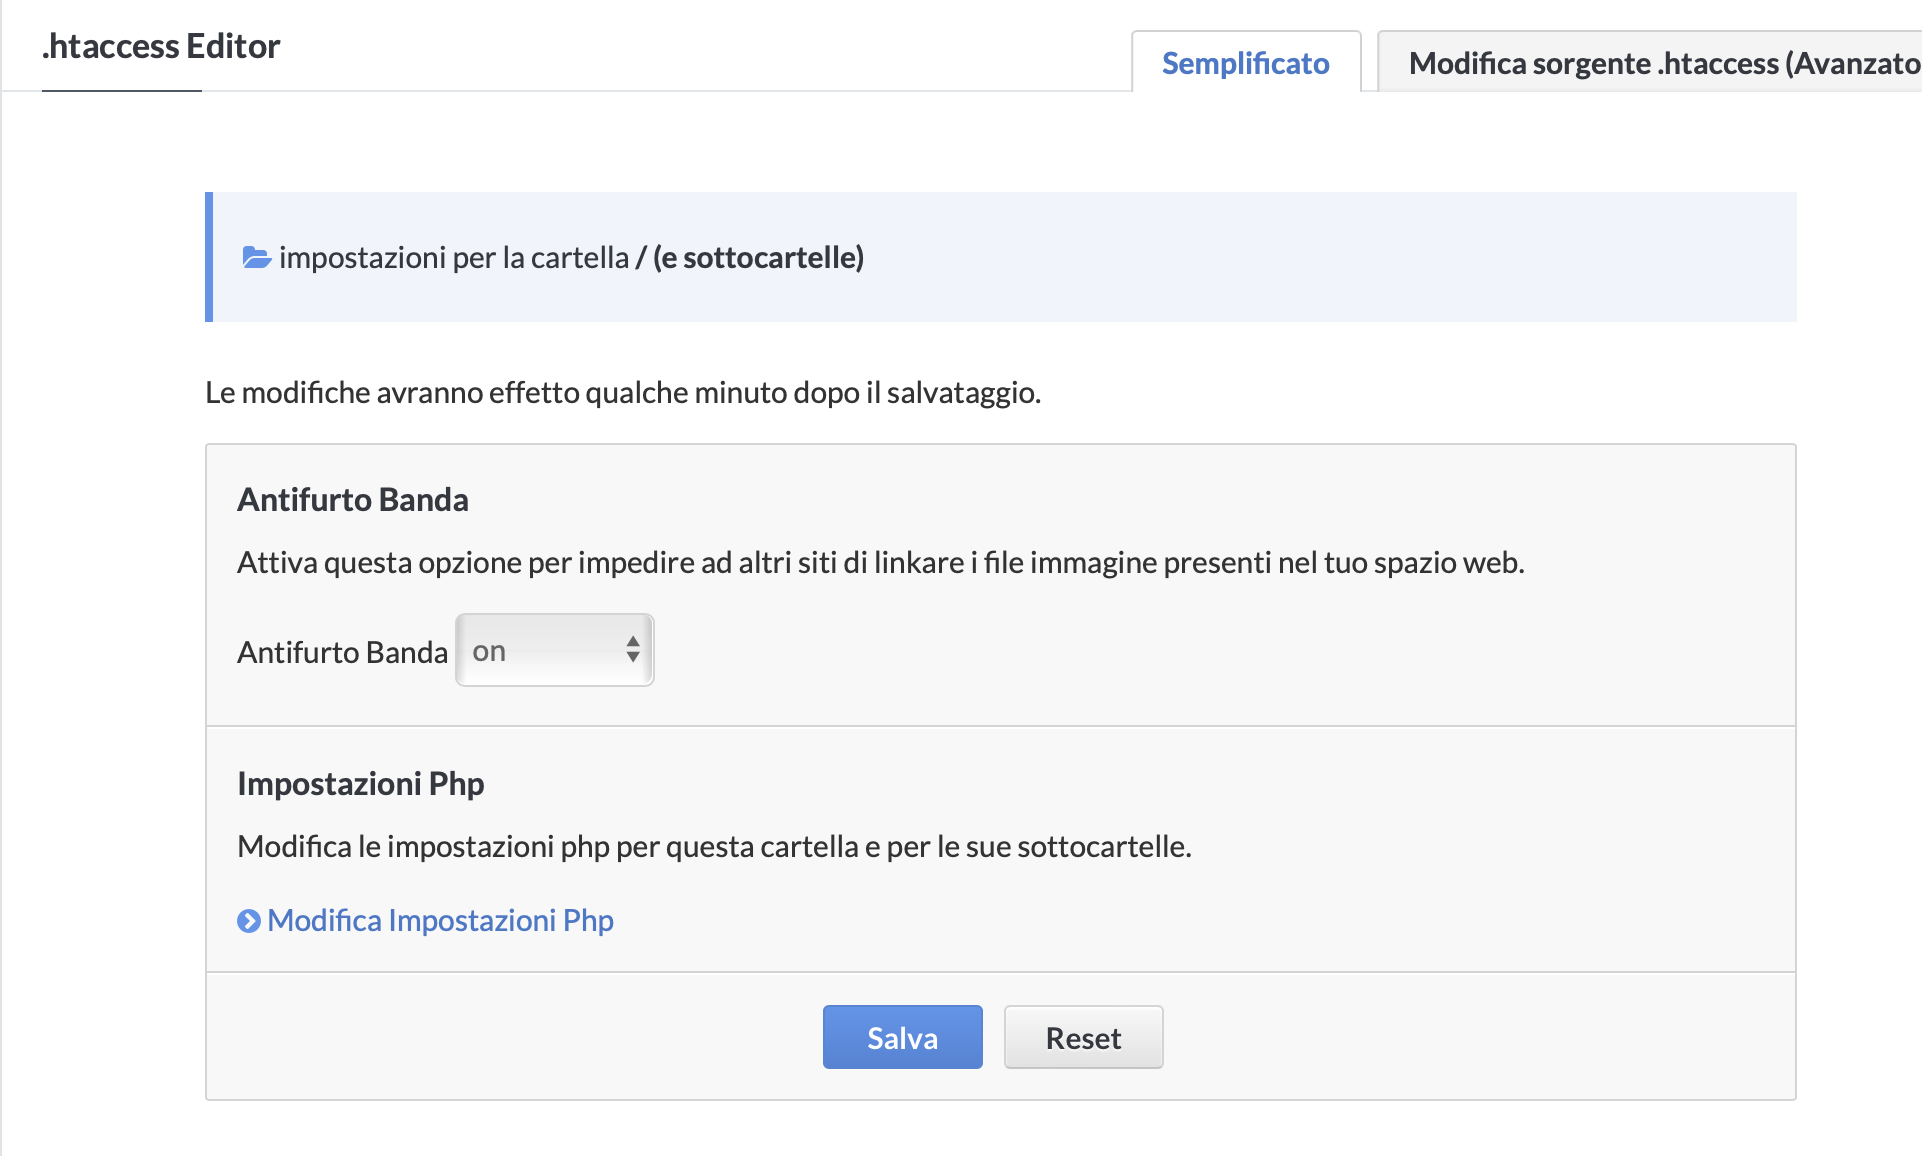Image resolution: width=1922 pixels, height=1156 pixels.
Task: Click the Antifurto Banda description paragraph
Action: tap(880, 562)
